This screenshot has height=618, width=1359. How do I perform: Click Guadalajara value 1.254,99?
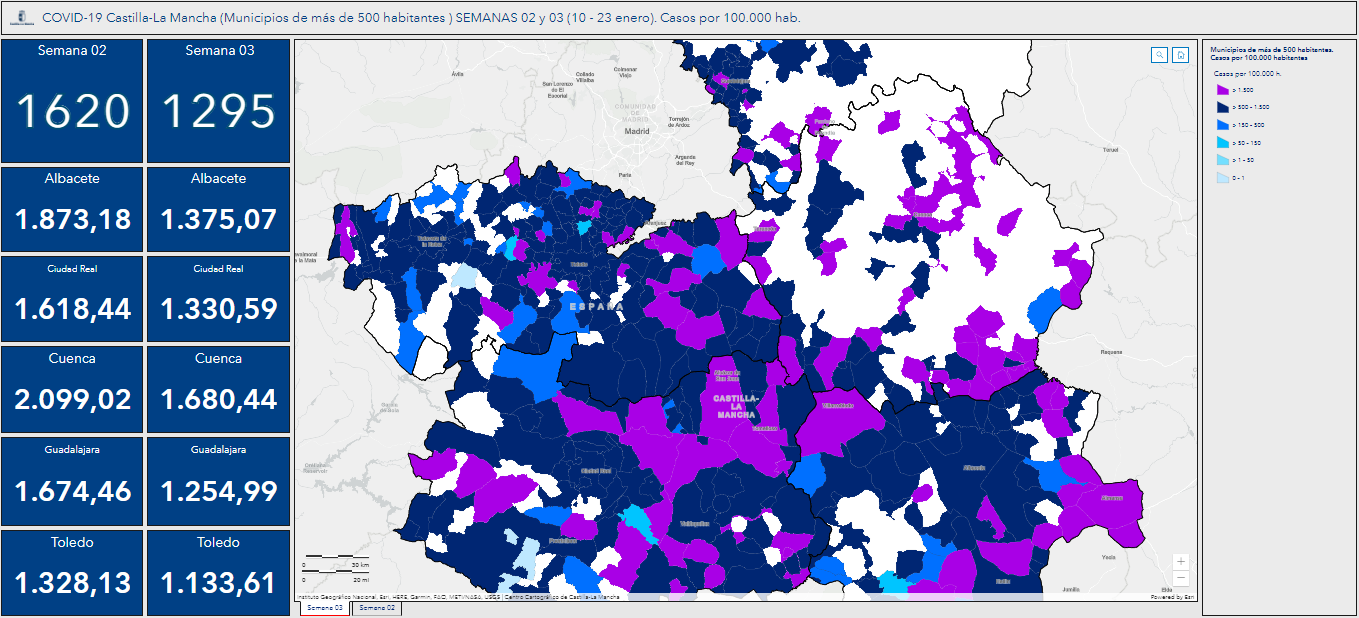click(218, 491)
